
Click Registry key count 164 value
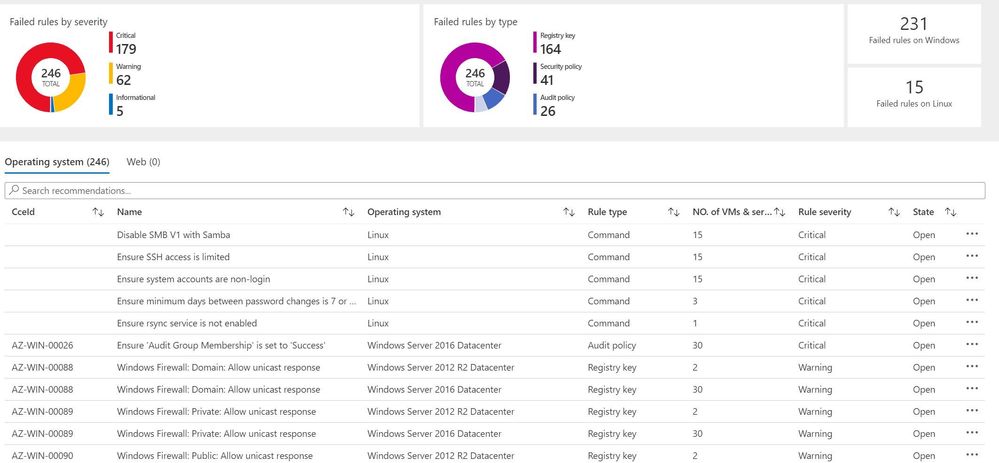(550, 49)
